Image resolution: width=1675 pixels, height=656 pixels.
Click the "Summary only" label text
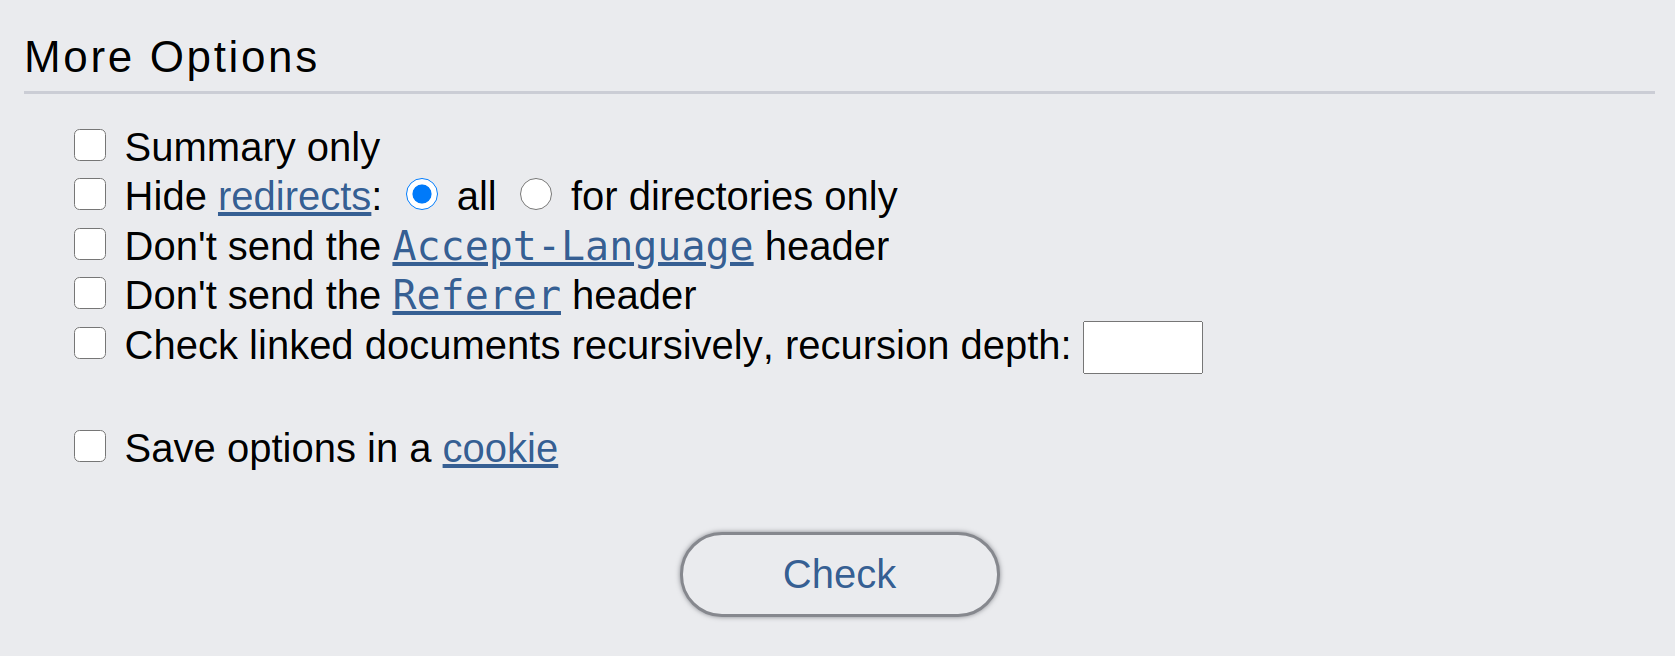[x=252, y=148]
